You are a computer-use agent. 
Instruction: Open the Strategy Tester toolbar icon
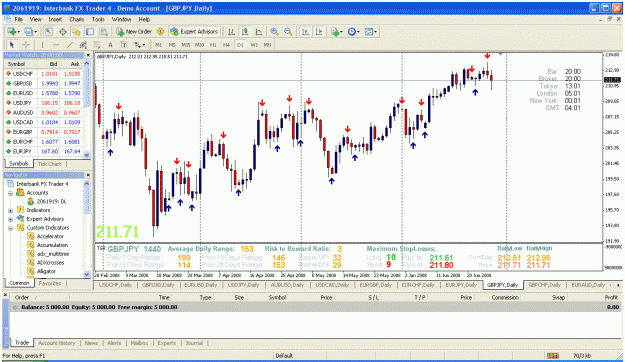click(x=104, y=31)
